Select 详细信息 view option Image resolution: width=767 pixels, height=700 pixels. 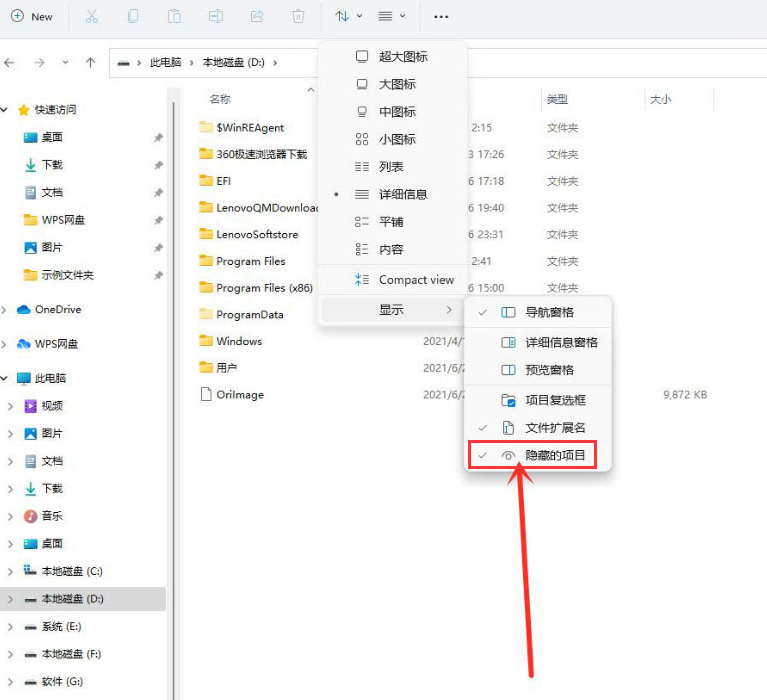392,195
